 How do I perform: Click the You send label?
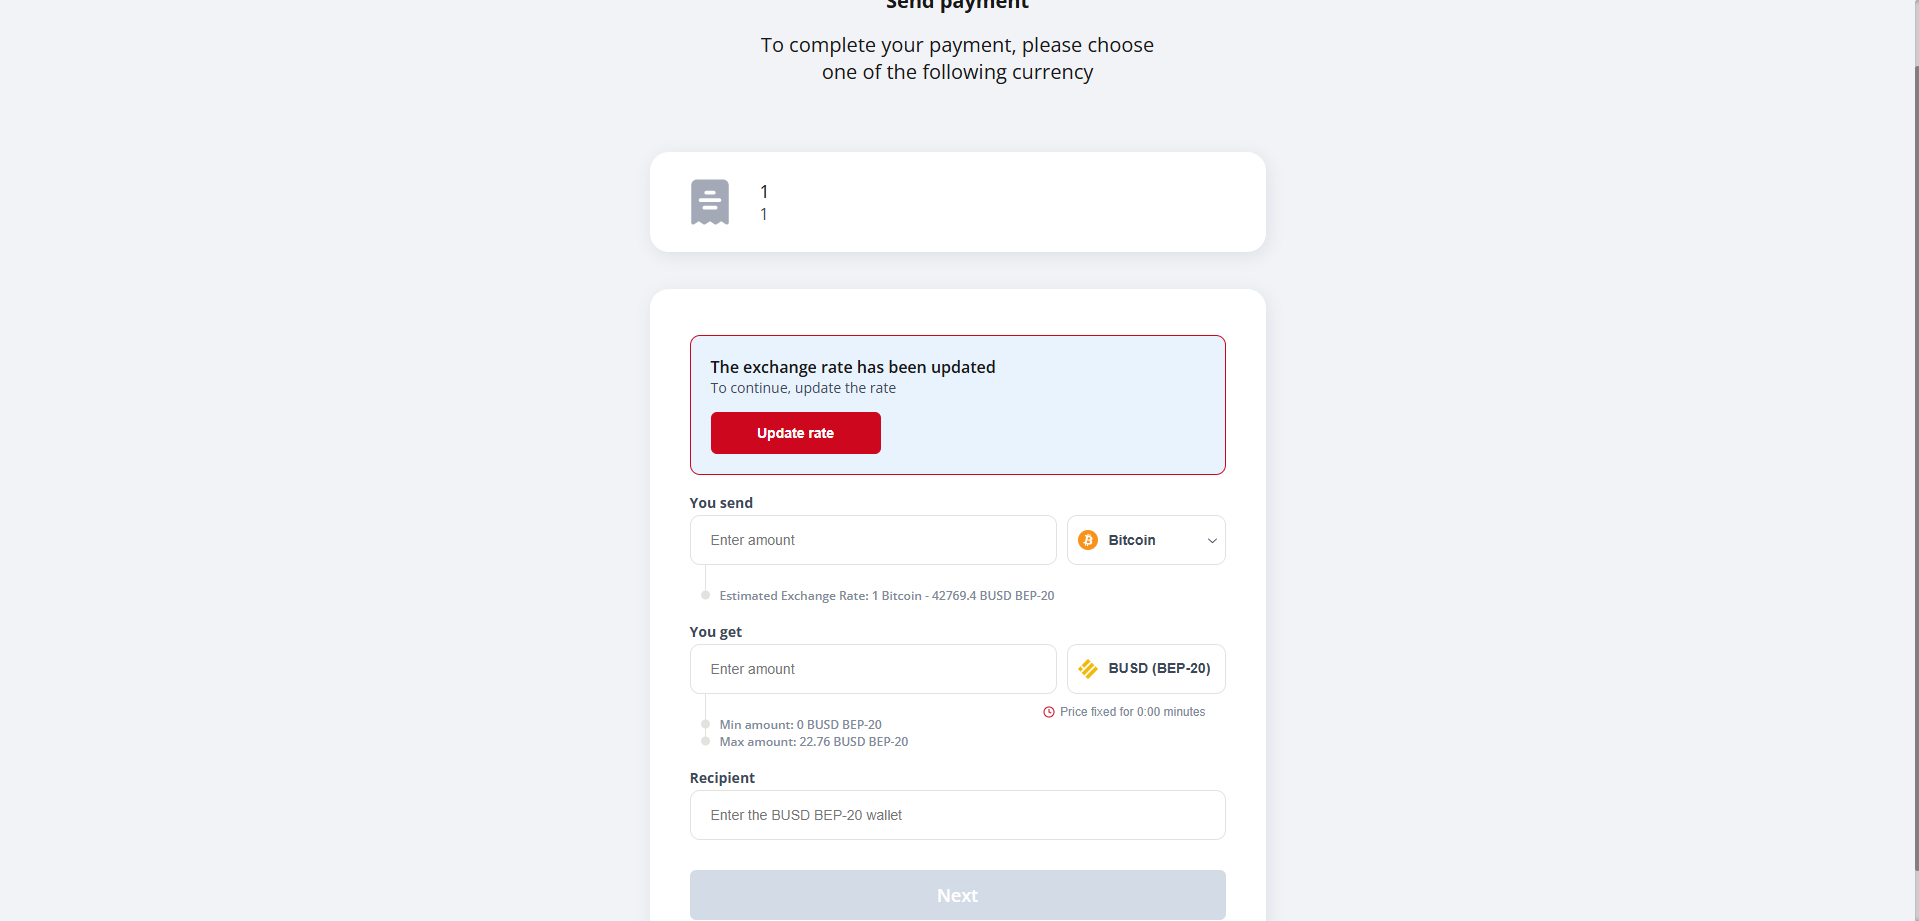coord(721,503)
